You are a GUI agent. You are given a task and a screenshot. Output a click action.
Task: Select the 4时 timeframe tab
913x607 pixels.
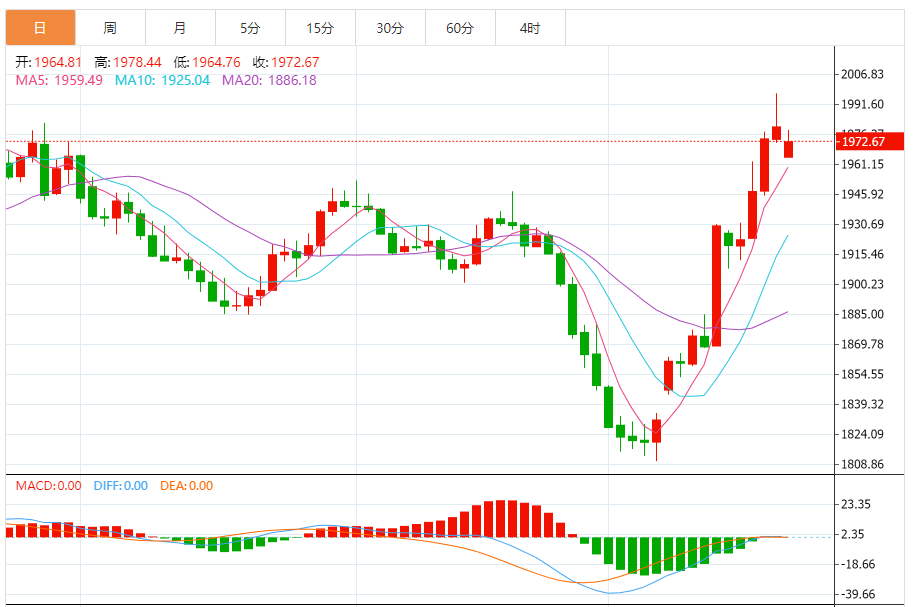tap(530, 27)
